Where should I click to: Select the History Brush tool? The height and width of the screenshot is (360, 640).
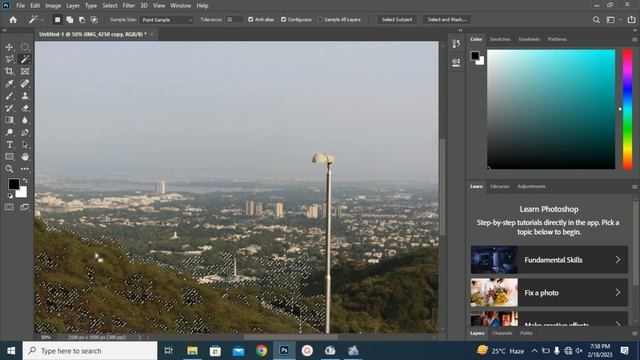coord(9,108)
